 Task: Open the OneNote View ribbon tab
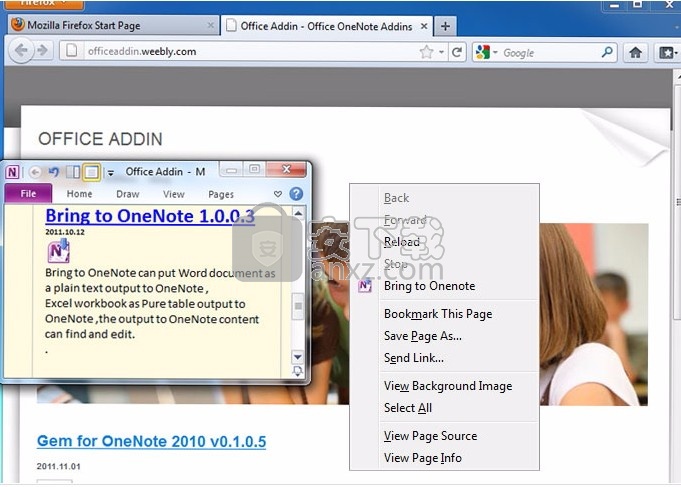[174, 194]
